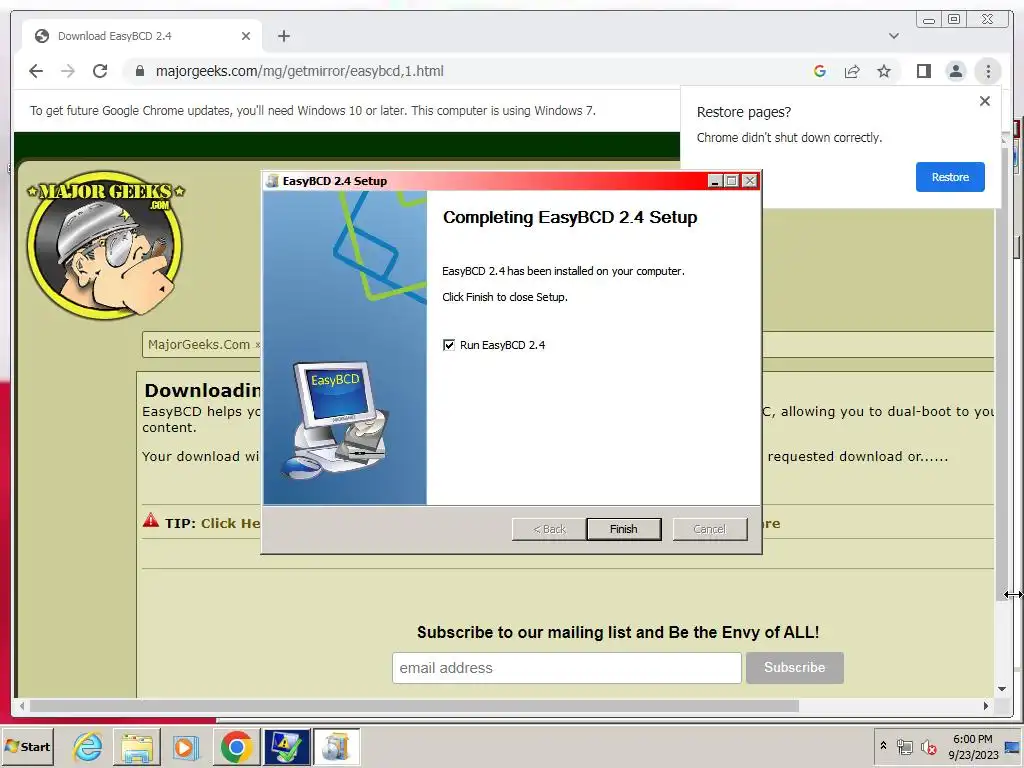Image resolution: width=1024 pixels, height=768 pixels.
Task: Click Chrome's forward arrow
Action: (68, 71)
